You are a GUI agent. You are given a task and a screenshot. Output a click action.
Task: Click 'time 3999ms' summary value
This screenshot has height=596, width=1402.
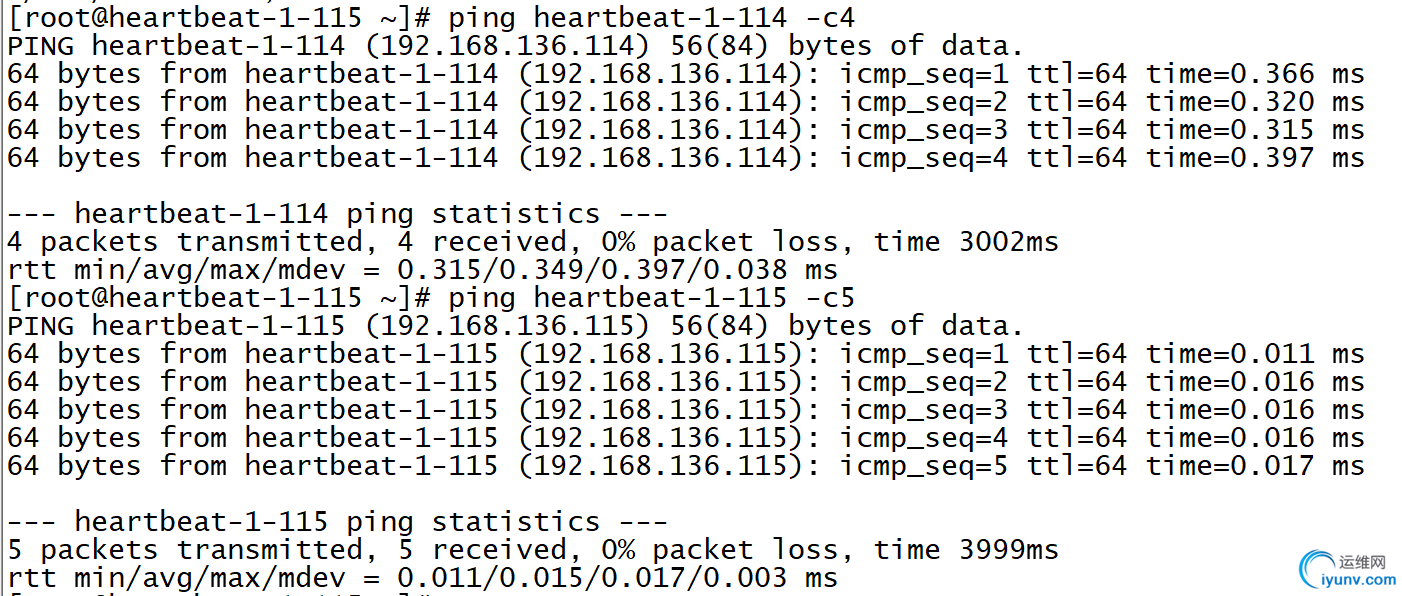[x=966, y=549]
